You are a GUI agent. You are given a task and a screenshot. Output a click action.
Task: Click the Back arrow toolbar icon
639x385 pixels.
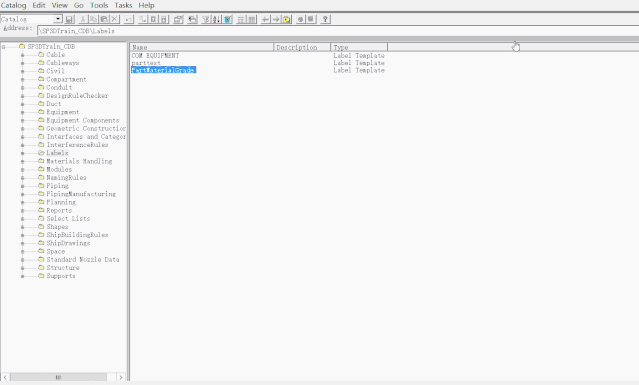click(x=265, y=19)
